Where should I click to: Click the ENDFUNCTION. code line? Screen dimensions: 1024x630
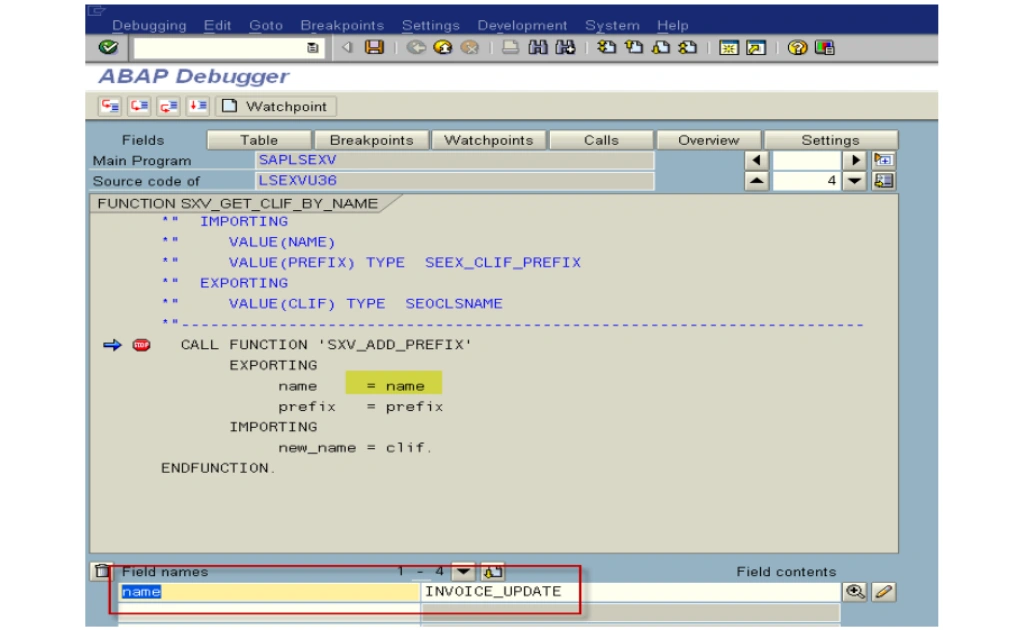[218, 468]
